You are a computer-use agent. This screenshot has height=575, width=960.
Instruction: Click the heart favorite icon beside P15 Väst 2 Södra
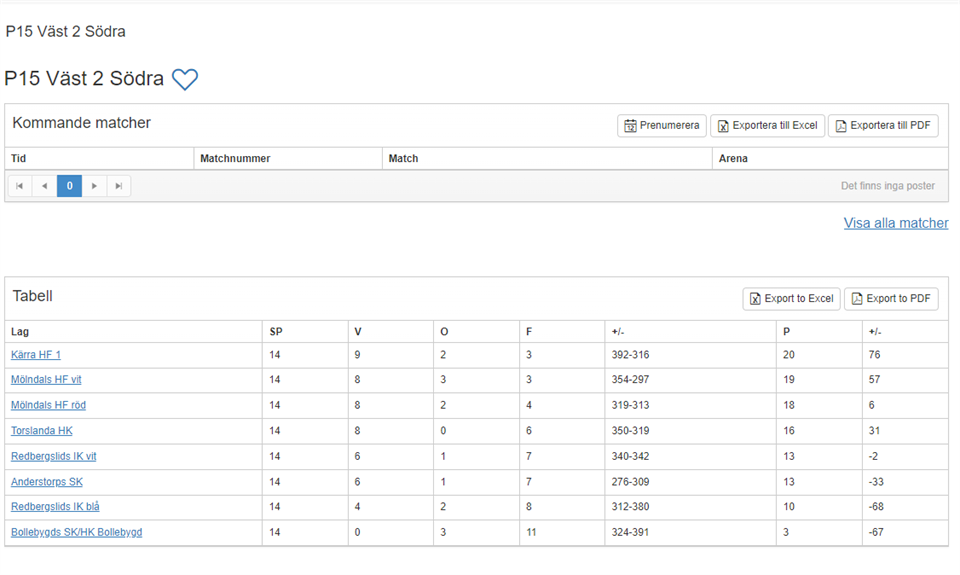pyautogui.click(x=185, y=80)
